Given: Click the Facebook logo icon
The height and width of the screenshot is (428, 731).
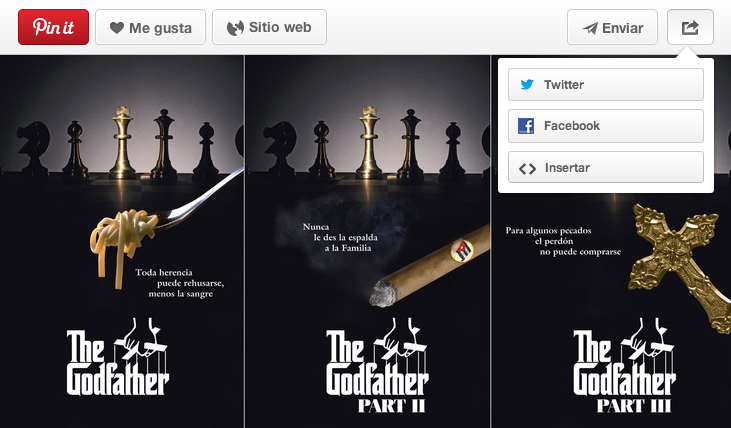Looking at the screenshot, I should pyautogui.click(x=526, y=126).
